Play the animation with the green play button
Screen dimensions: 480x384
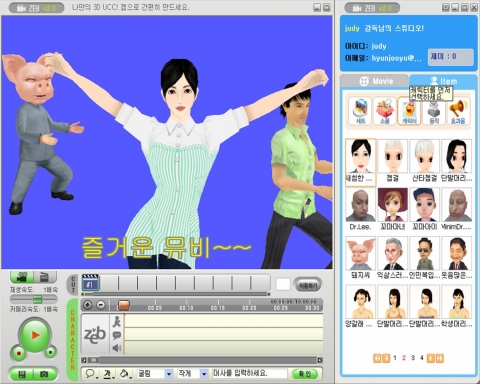click(x=35, y=335)
